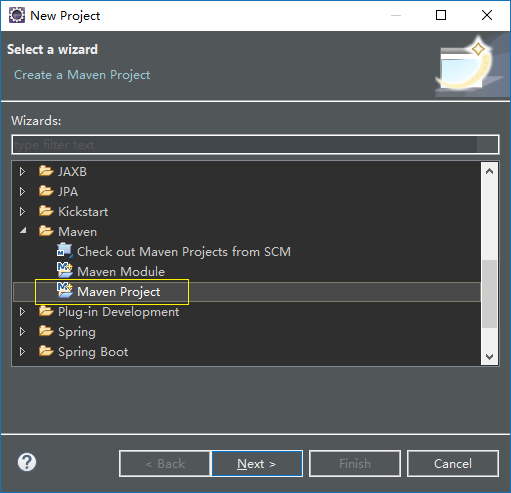Click the Finish button
Image resolution: width=511 pixels, height=493 pixels.
(x=355, y=464)
